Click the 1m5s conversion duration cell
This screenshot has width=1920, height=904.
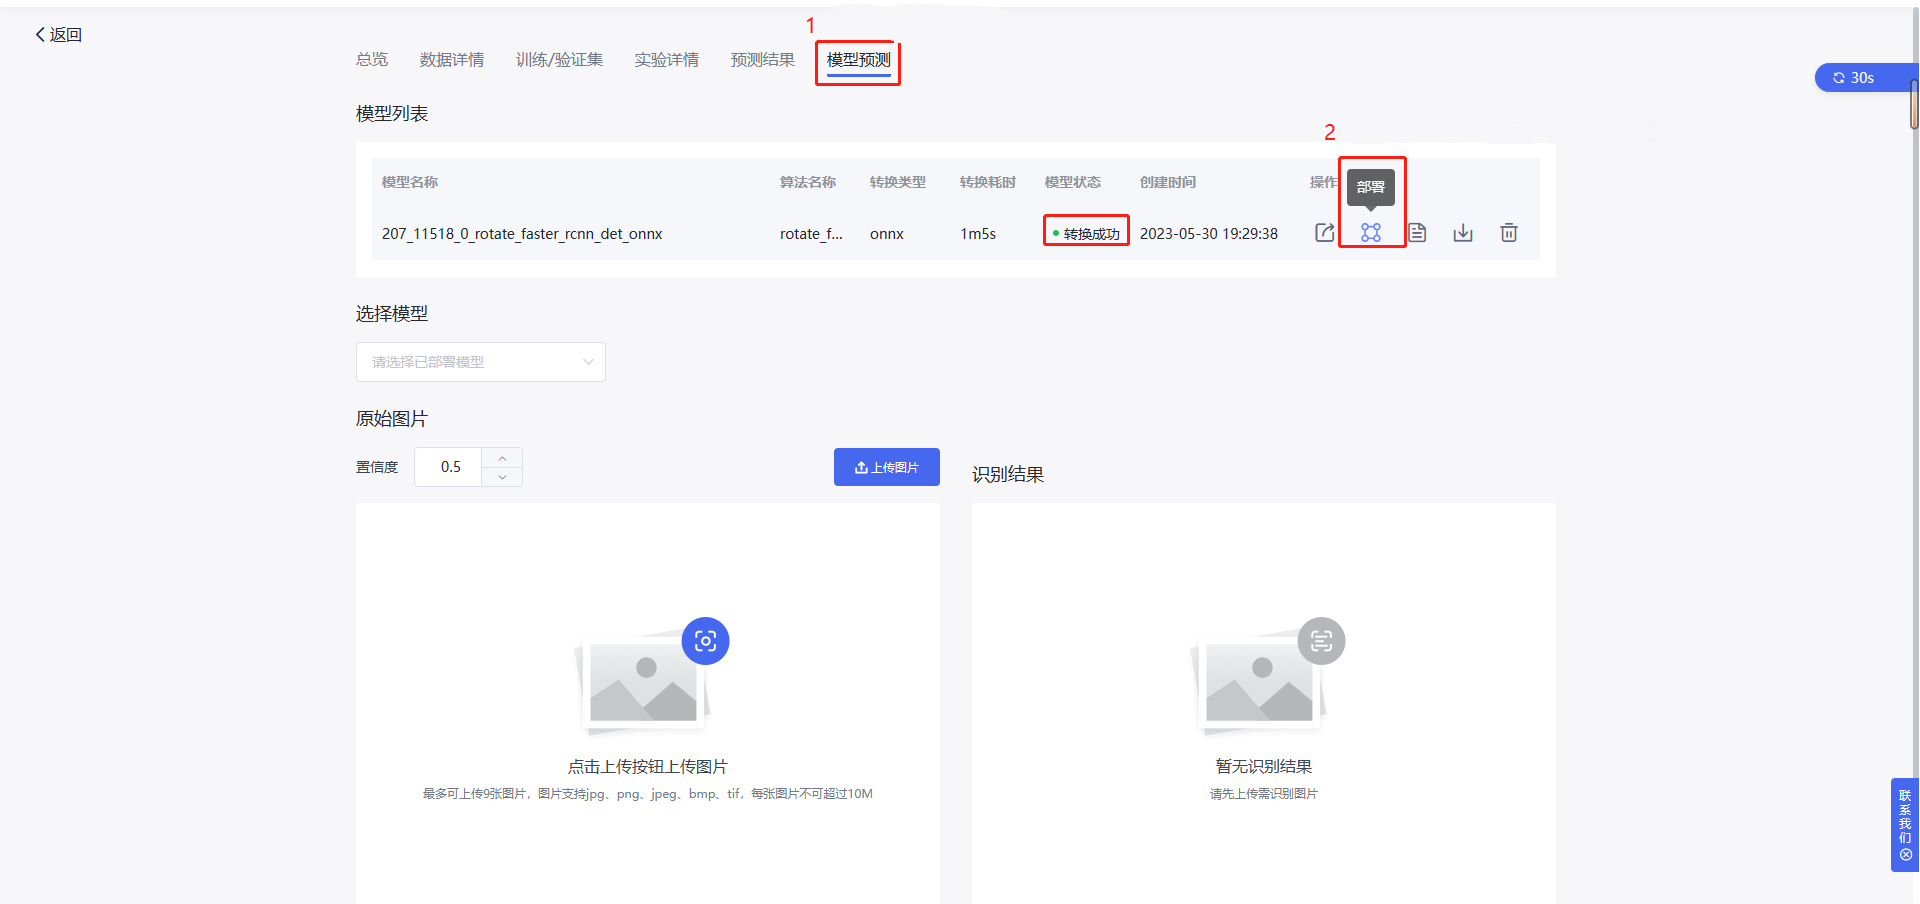pos(978,234)
